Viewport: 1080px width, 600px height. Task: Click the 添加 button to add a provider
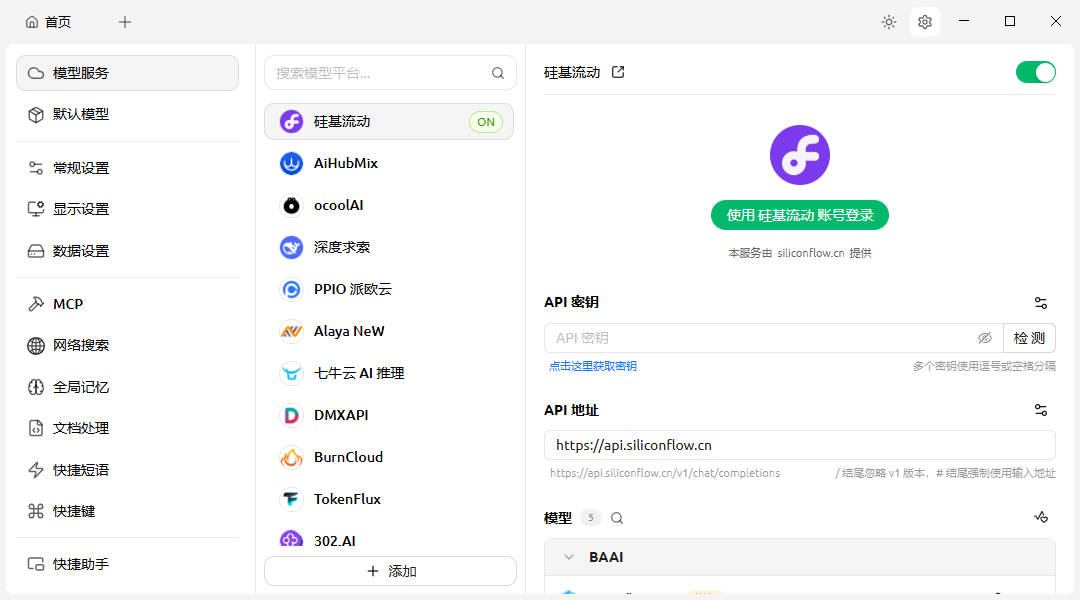click(390, 571)
